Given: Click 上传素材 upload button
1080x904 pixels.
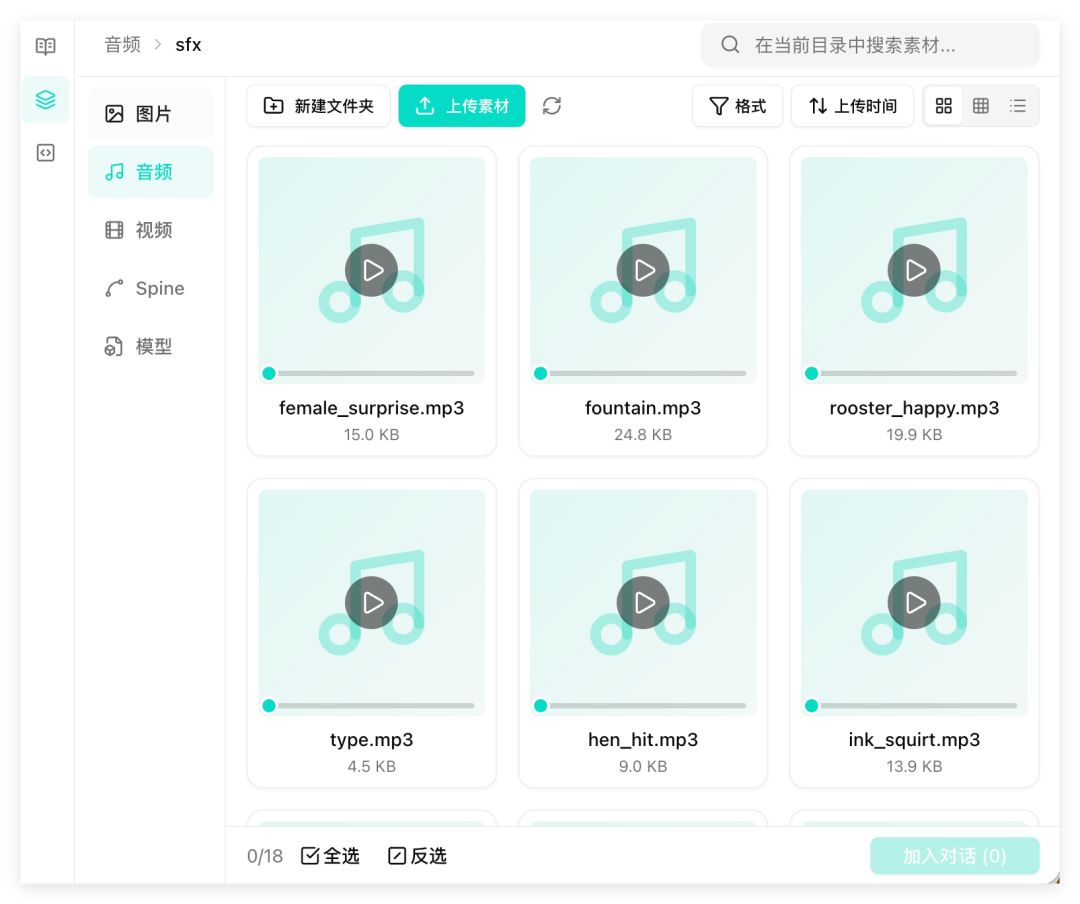Looking at the screenshot, I should [x=461, y=105].
